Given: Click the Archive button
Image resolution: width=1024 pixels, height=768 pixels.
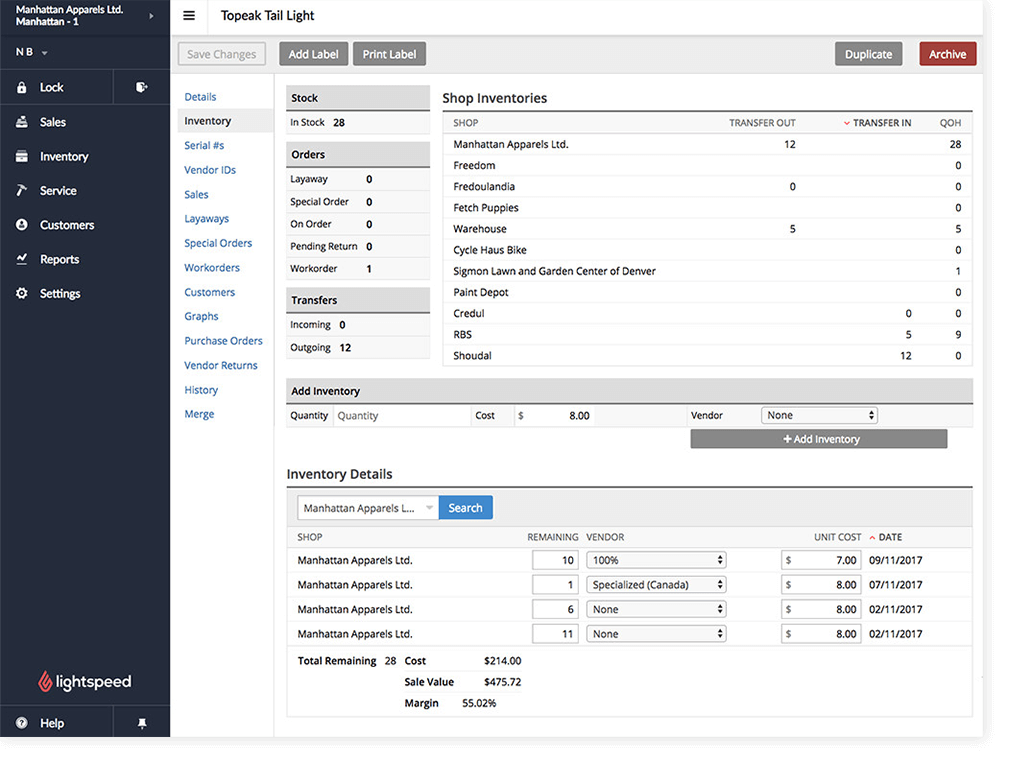Looking at the screenshot, I should [x=947, y=54].
